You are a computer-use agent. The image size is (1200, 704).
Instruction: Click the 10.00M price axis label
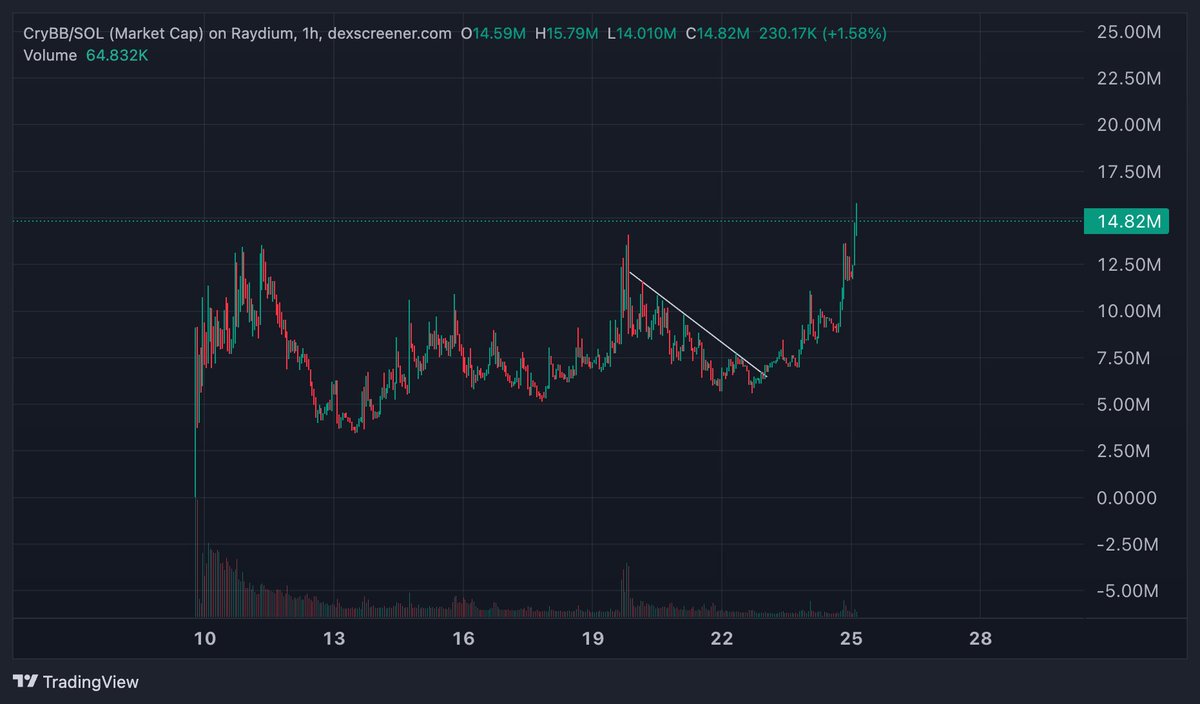1128,311
